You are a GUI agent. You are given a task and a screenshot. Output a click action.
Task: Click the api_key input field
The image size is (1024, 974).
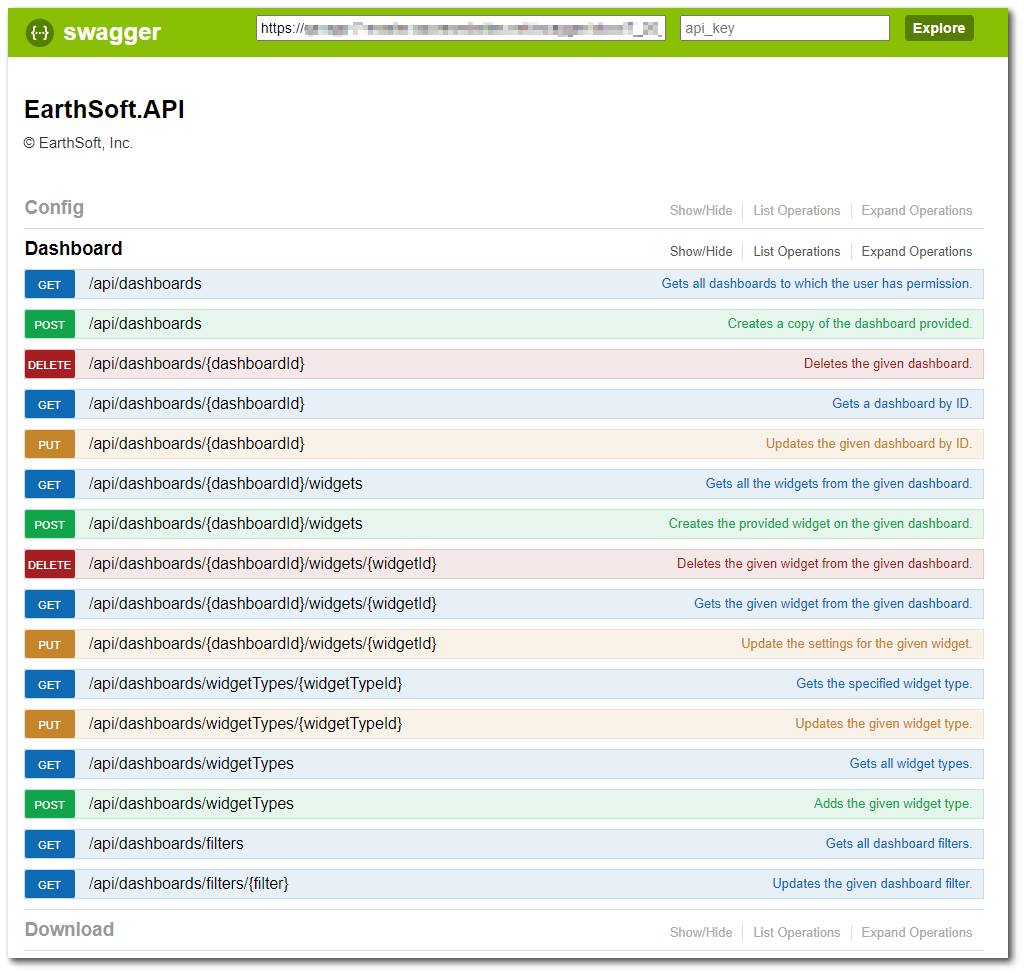[784, 28]
